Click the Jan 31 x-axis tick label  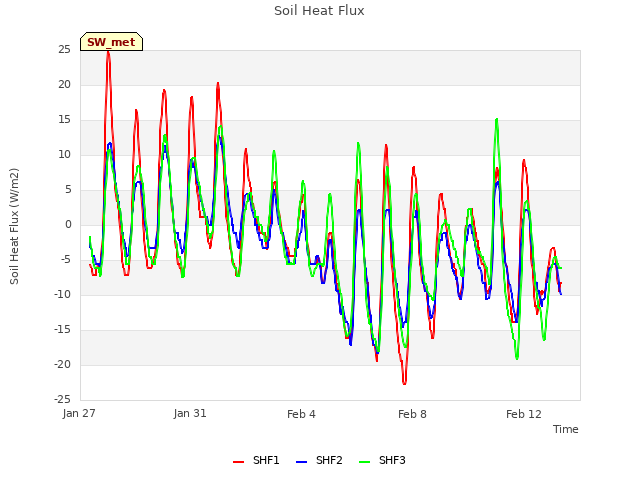(x=190, y=413)
